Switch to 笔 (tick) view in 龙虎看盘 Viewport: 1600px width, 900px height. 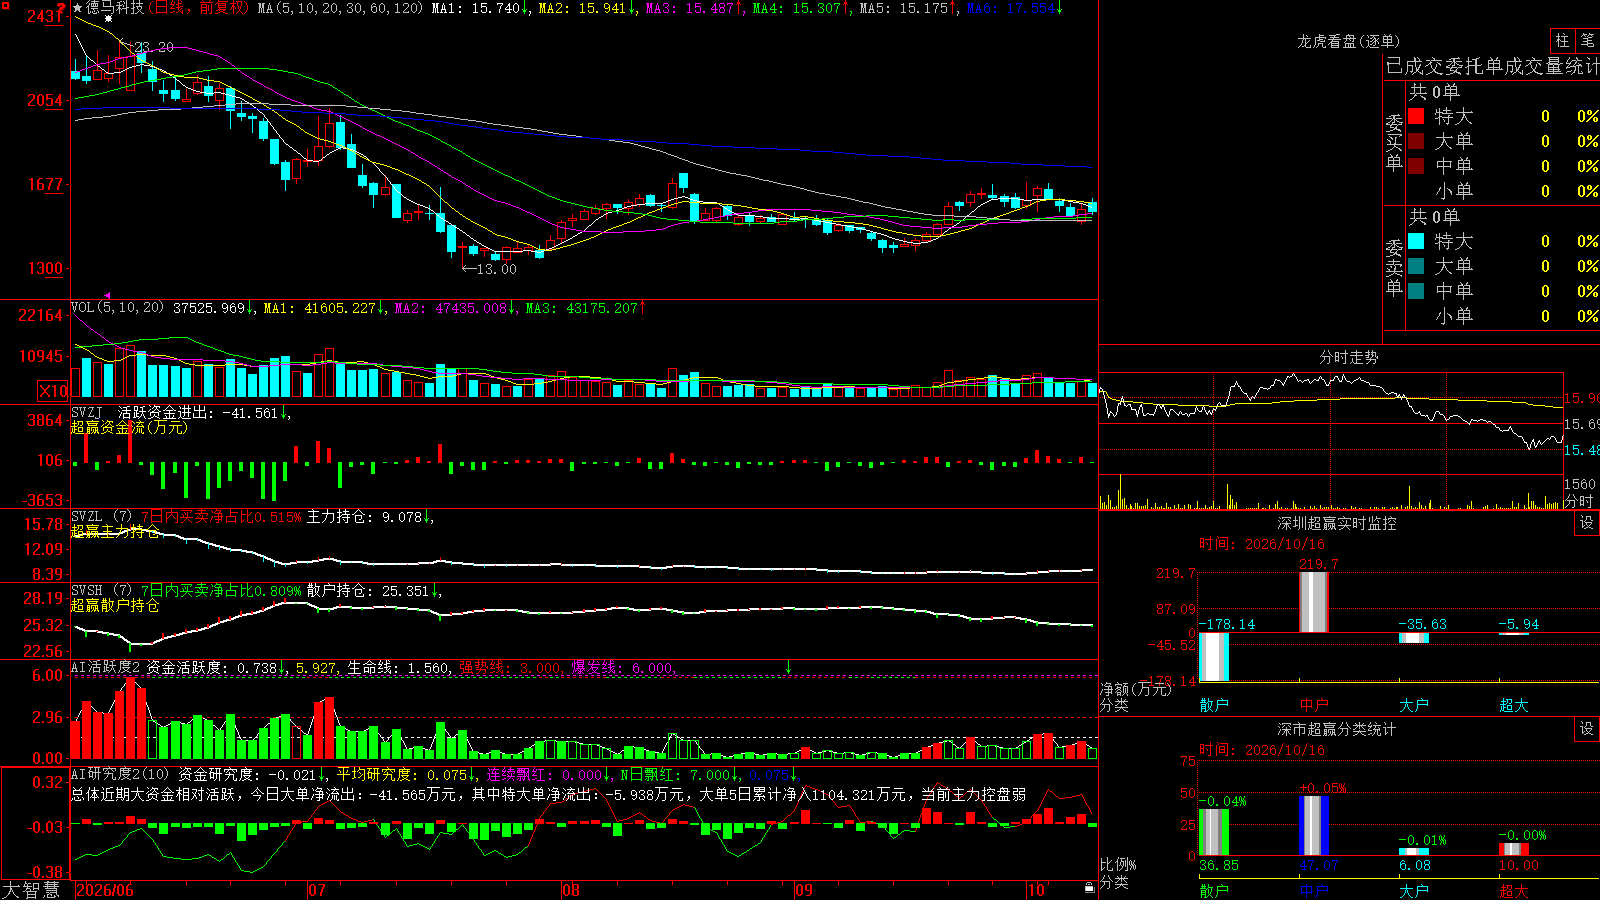[x=1588, y=41]
